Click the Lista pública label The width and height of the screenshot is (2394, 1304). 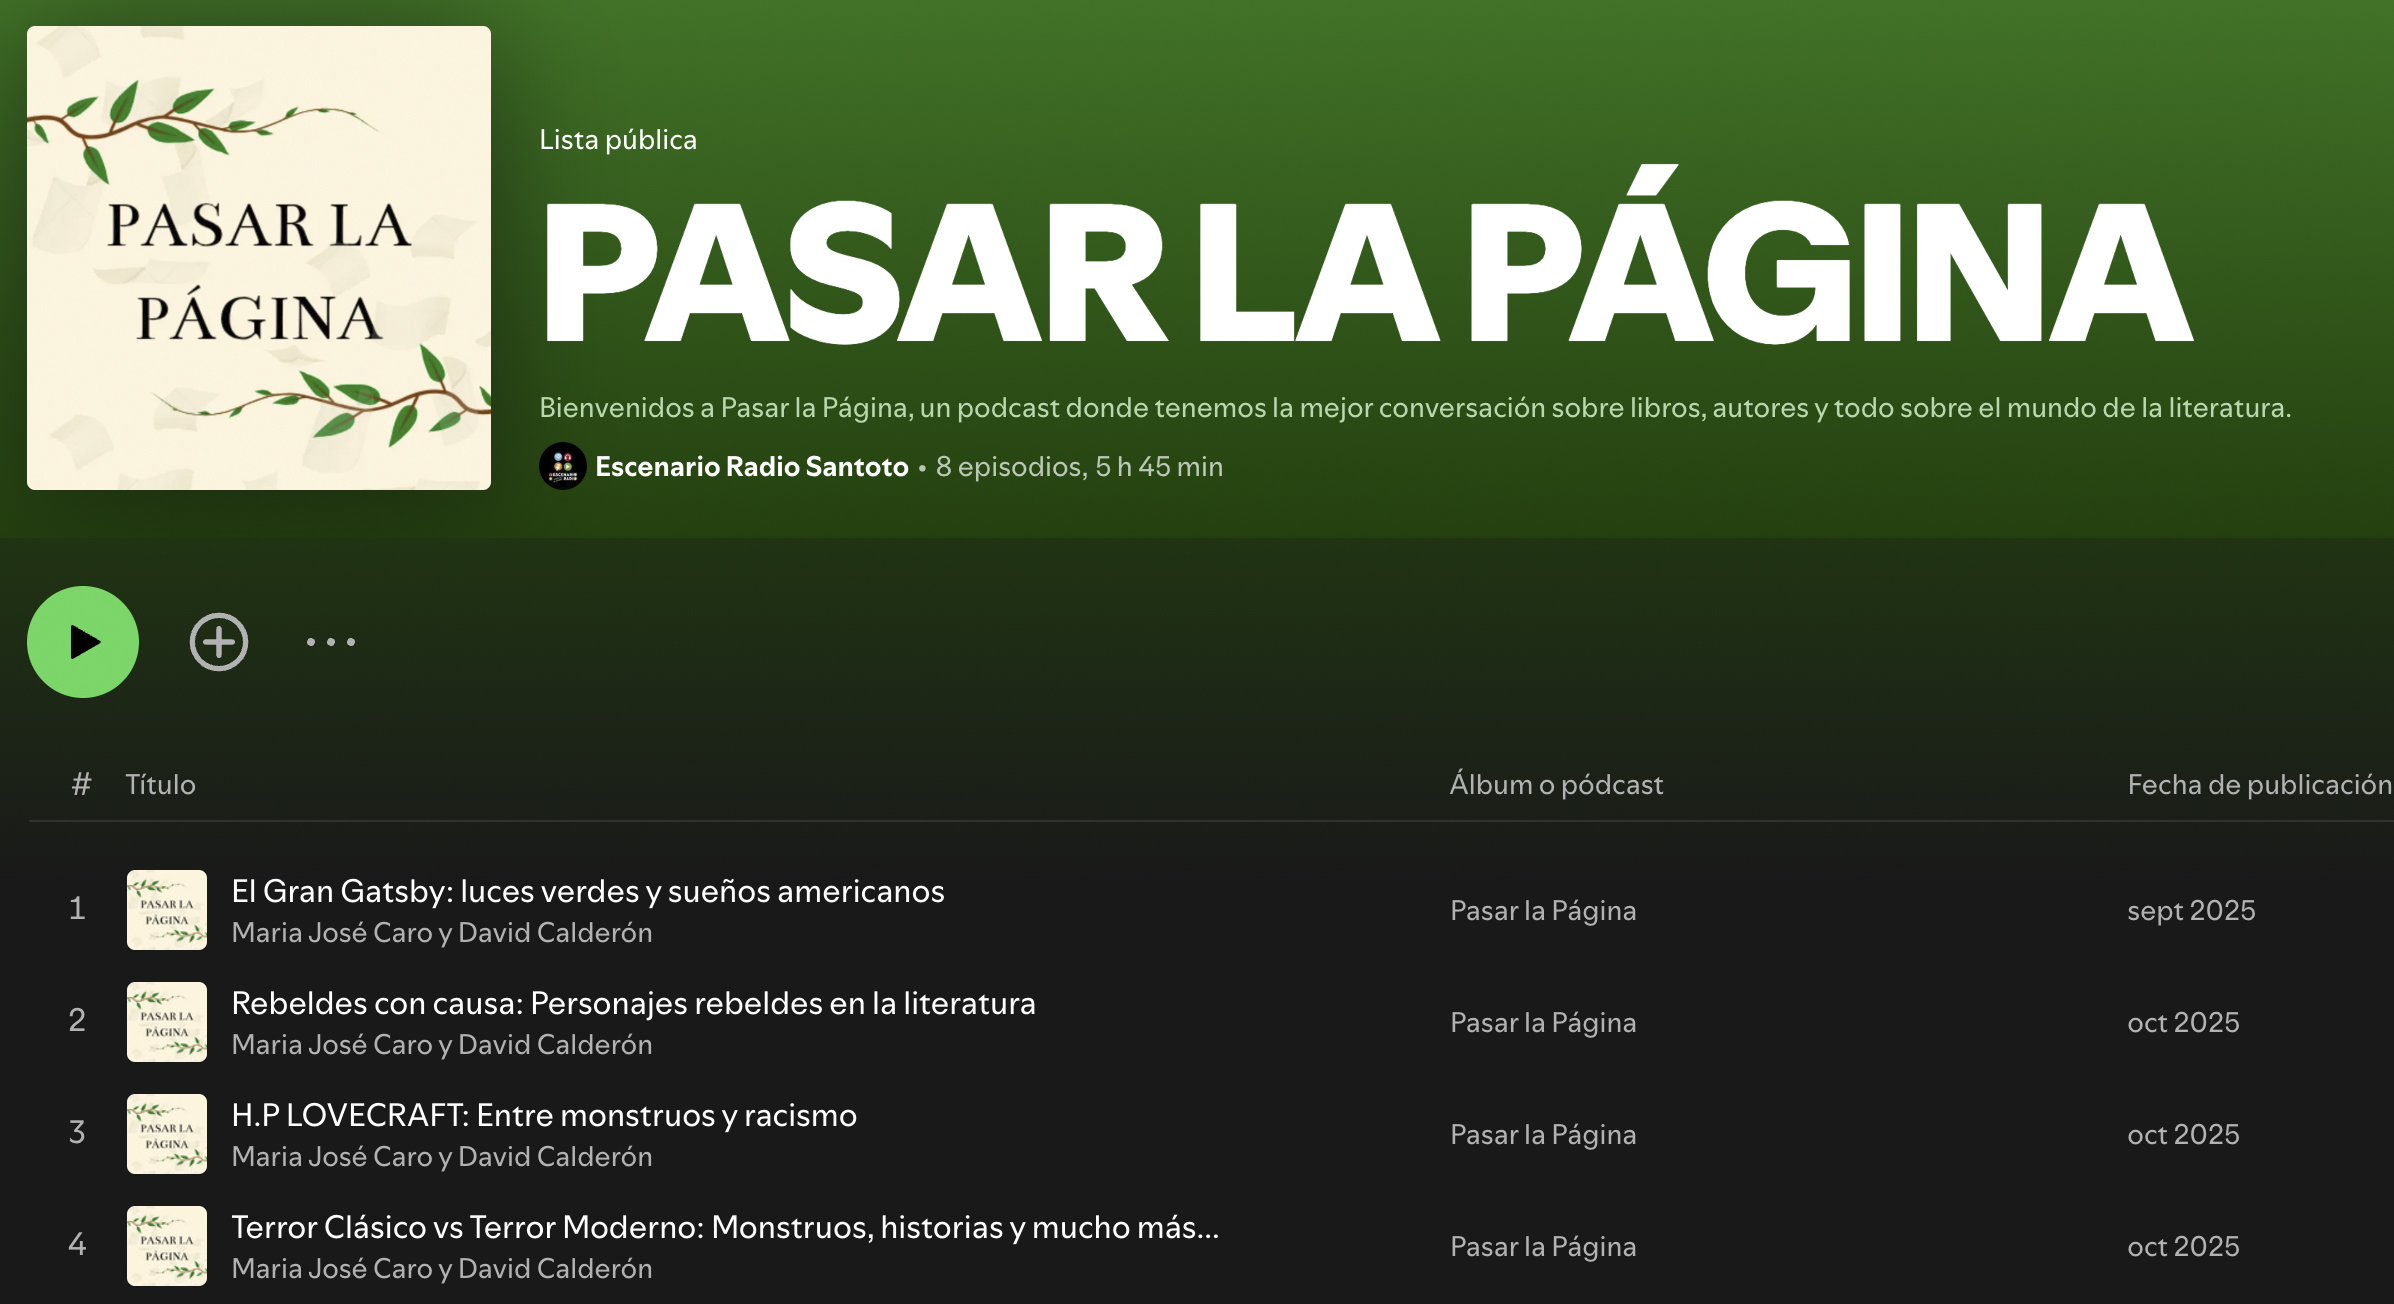point(618,140)
